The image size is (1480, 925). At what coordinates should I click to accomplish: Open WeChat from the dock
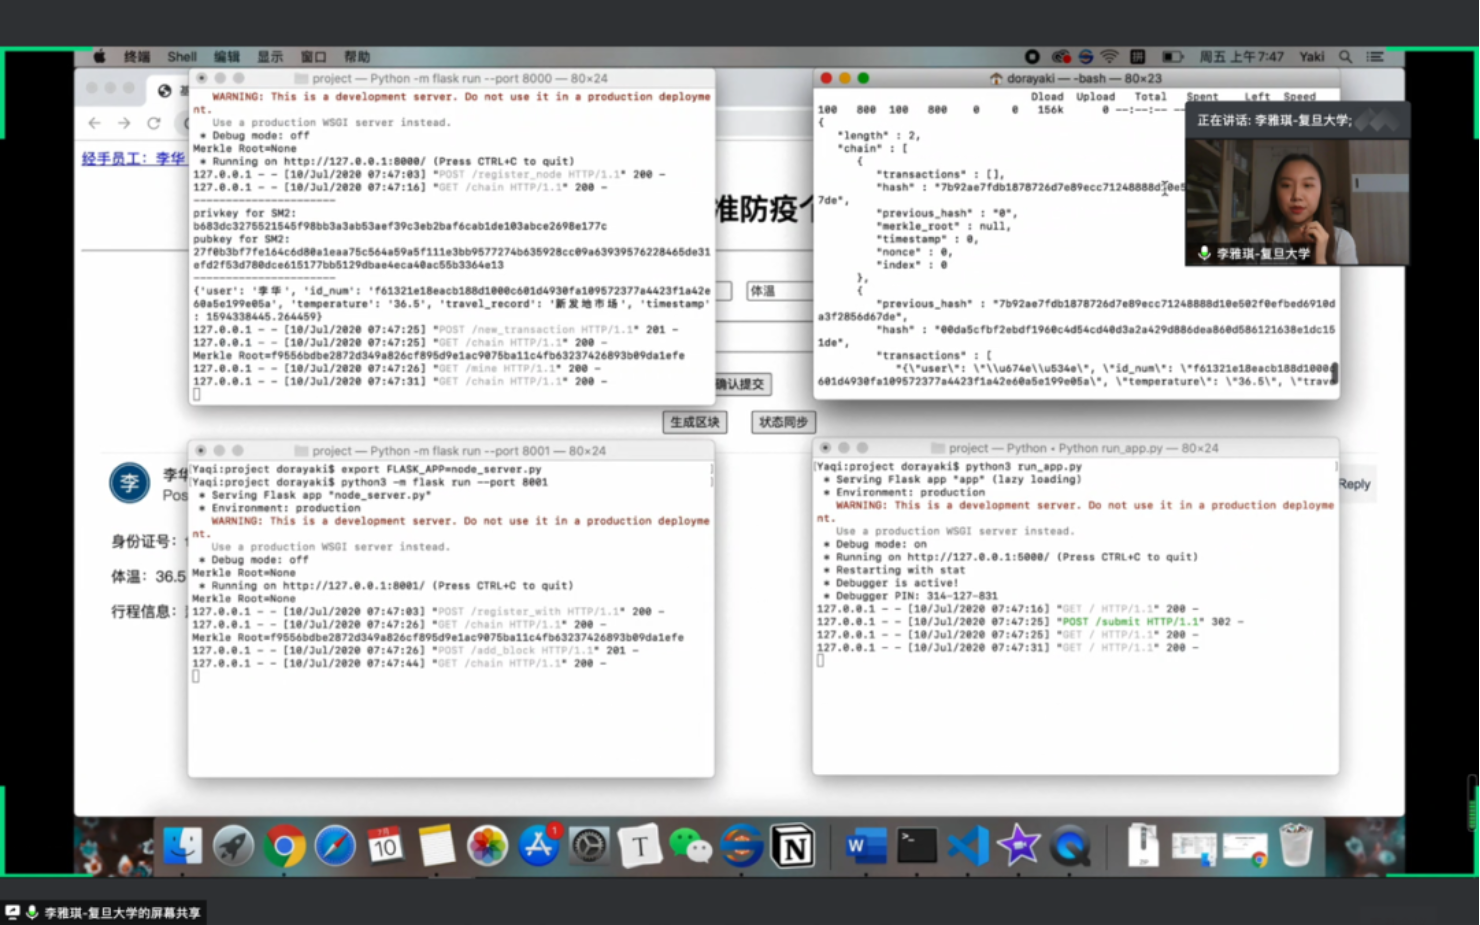coord(690,846)
